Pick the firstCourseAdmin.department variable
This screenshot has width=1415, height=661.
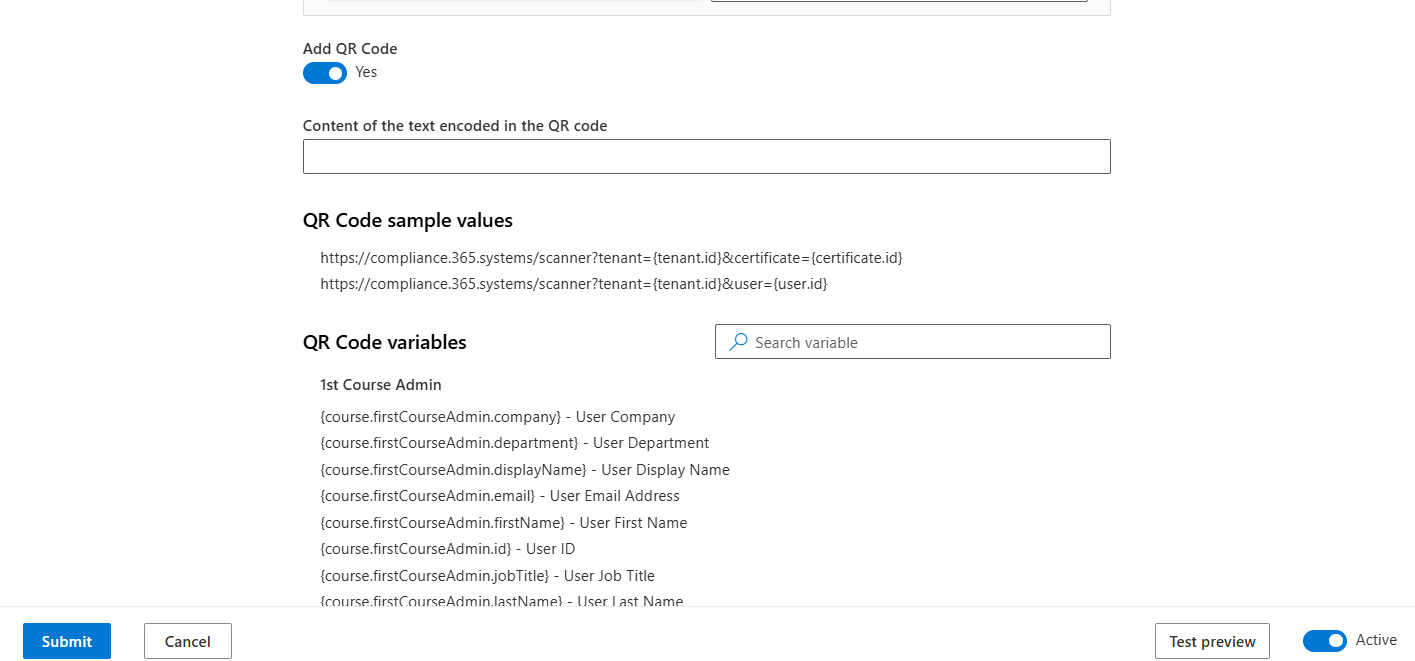tap(514, 443)
